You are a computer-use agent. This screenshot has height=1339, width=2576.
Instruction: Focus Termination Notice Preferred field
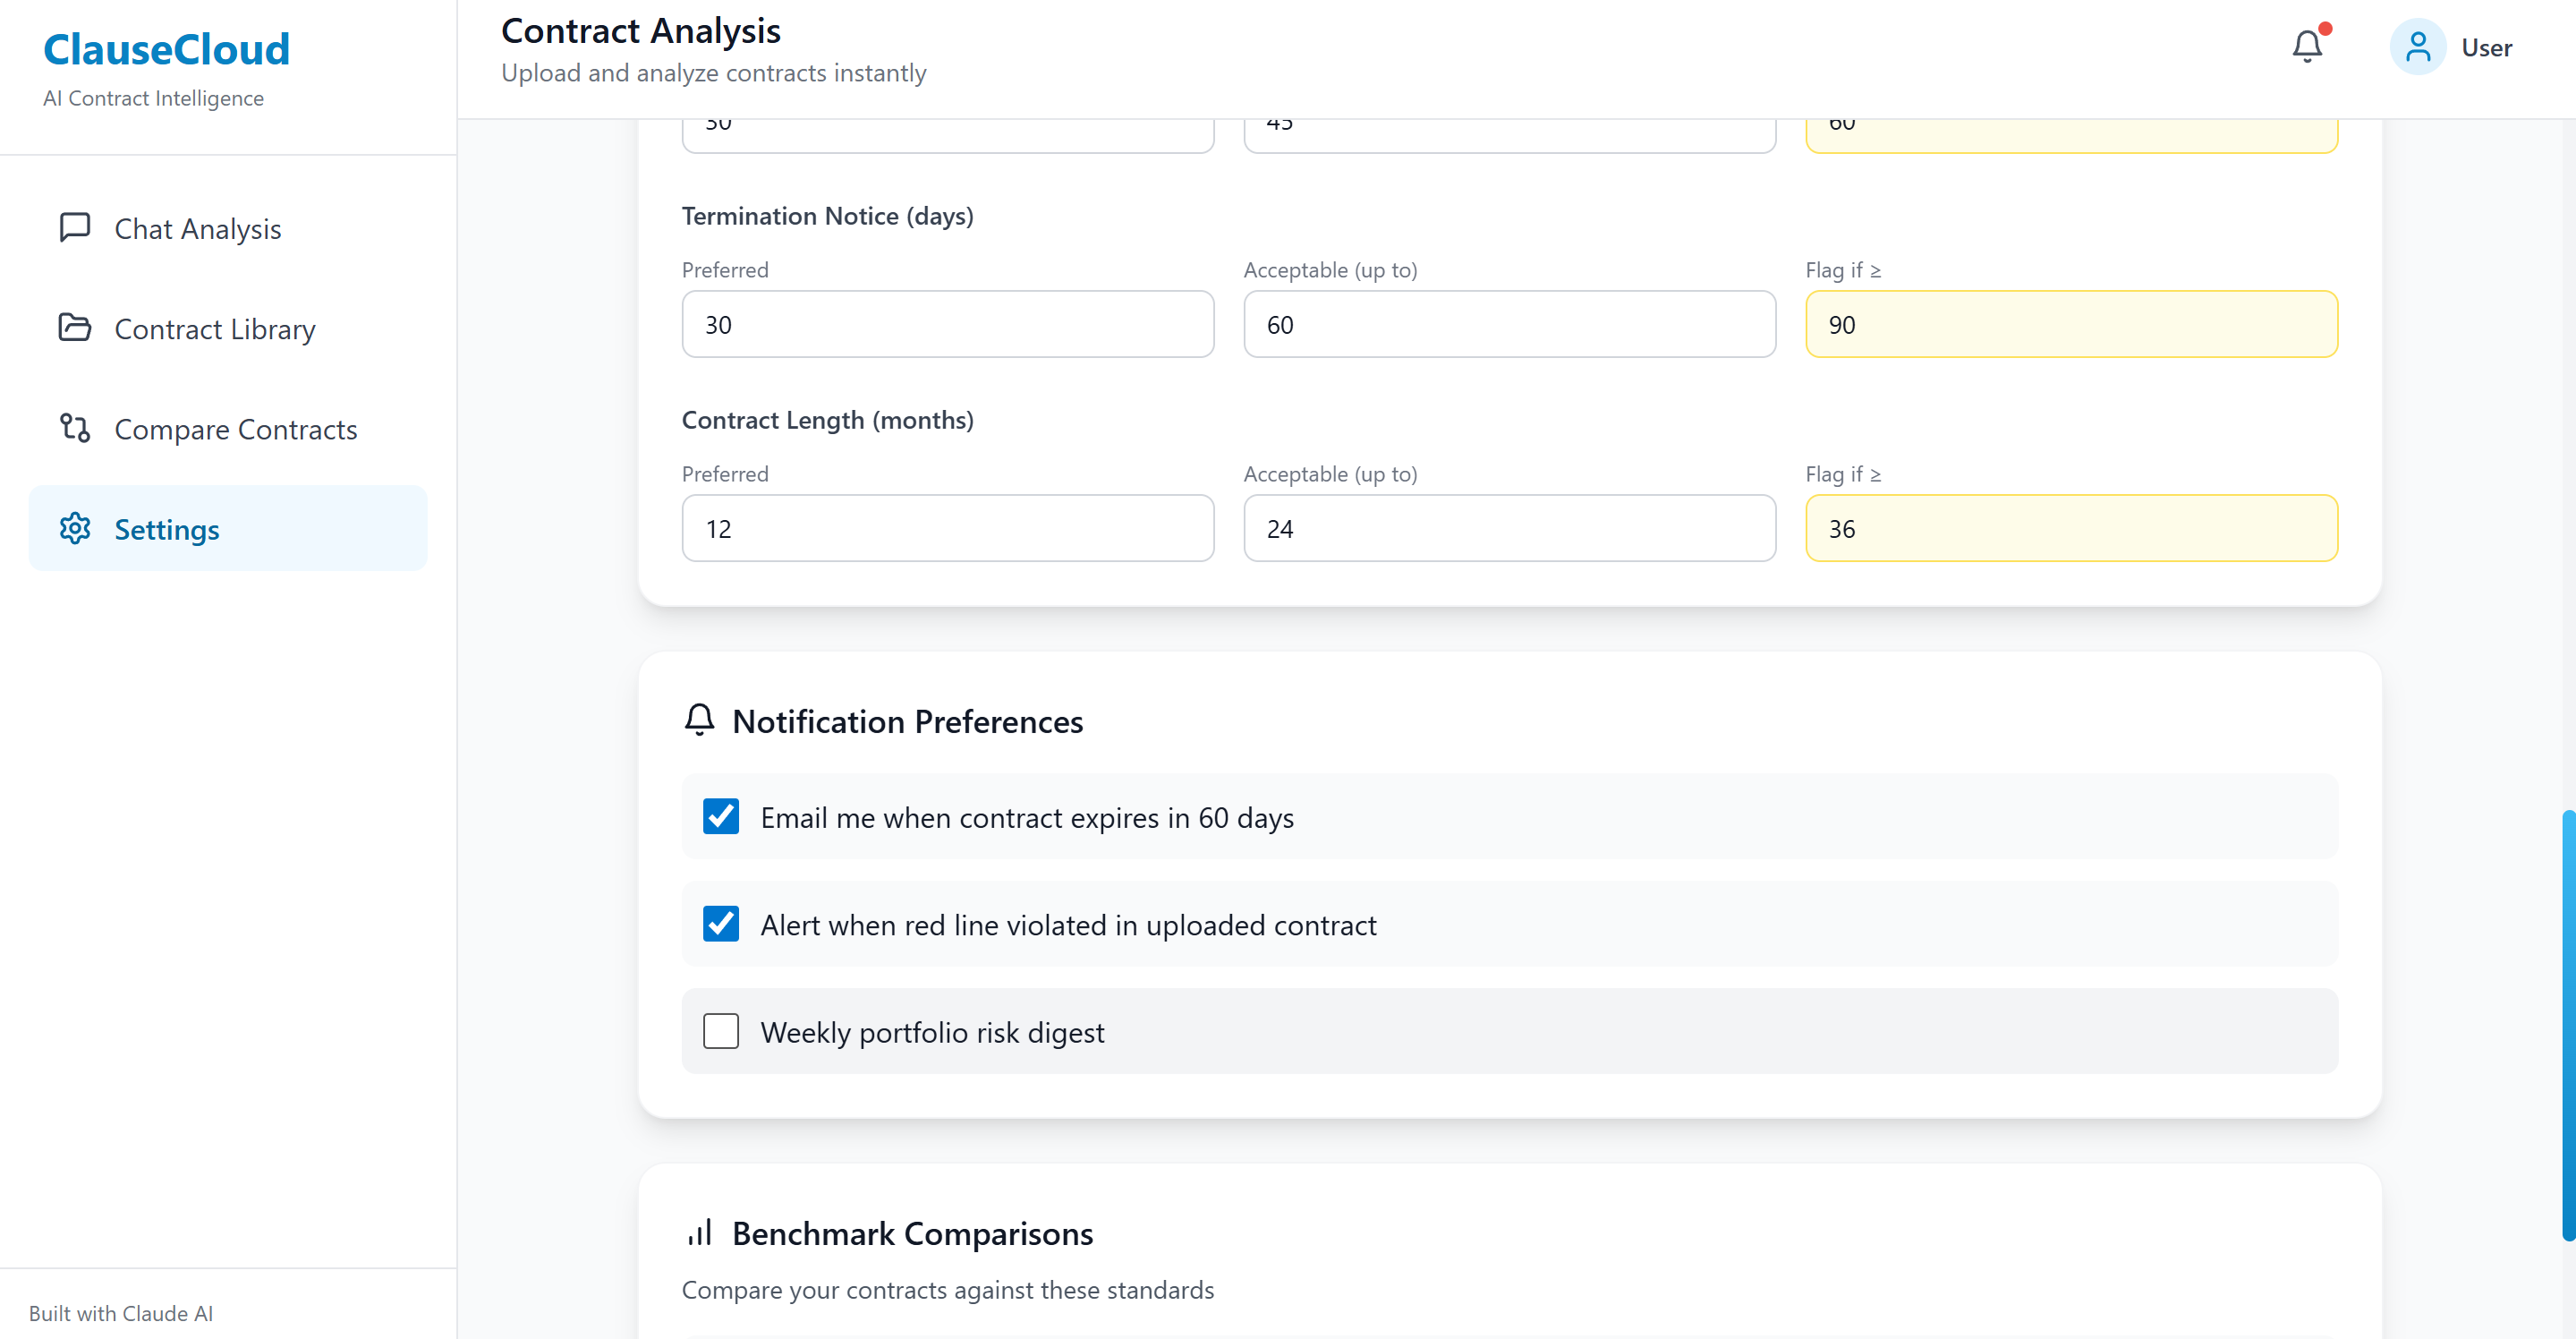pos(947,325)
